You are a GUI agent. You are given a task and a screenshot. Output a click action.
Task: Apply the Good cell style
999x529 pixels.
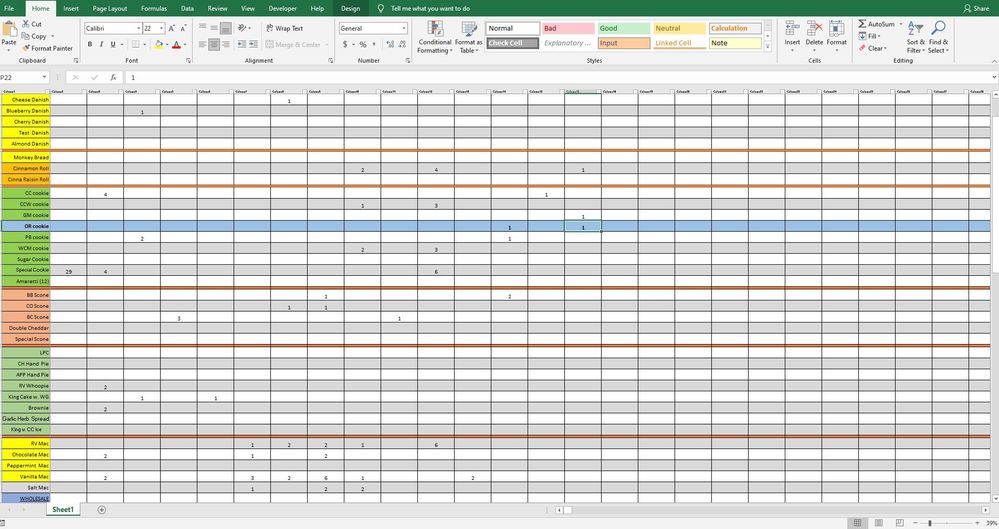pyautogui.click(x=624, y=28)
